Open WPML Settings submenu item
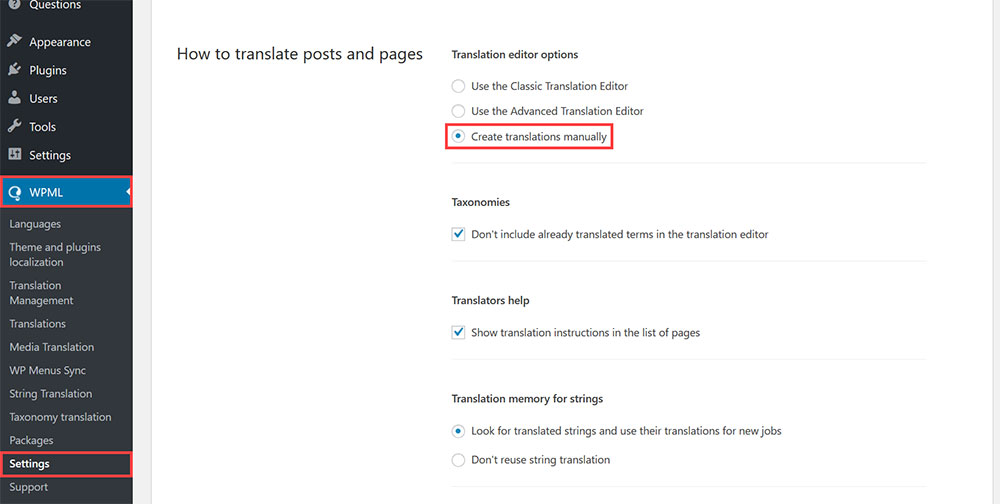Viewport: 1000px width, 504px height. click(x=29, y=464)
